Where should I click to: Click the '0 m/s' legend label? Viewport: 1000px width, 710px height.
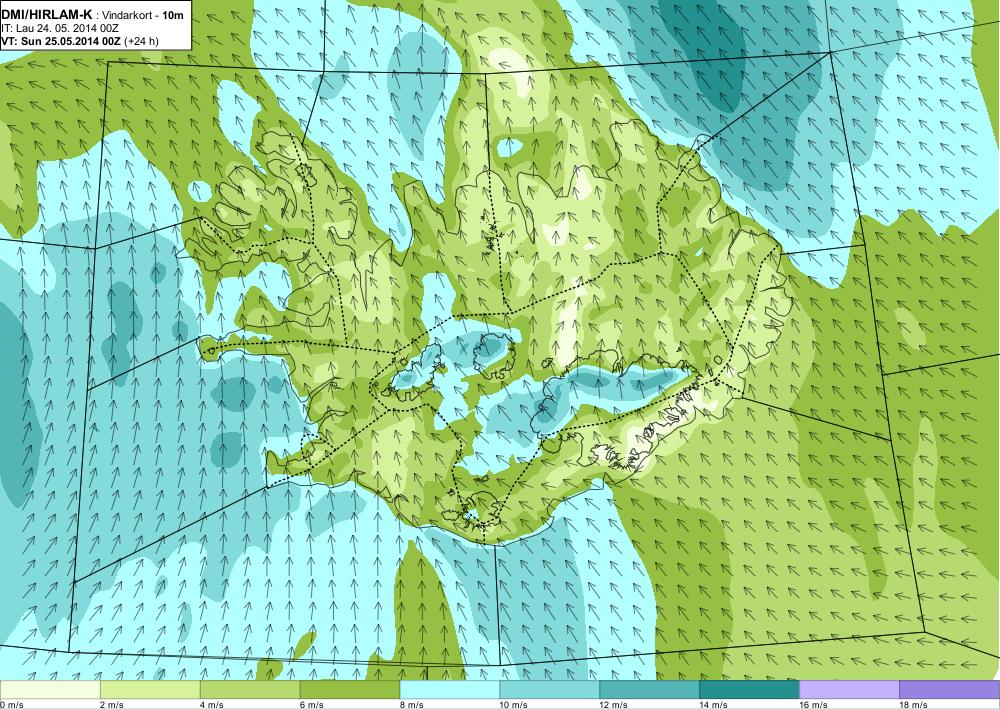click(x=11, y=704)
